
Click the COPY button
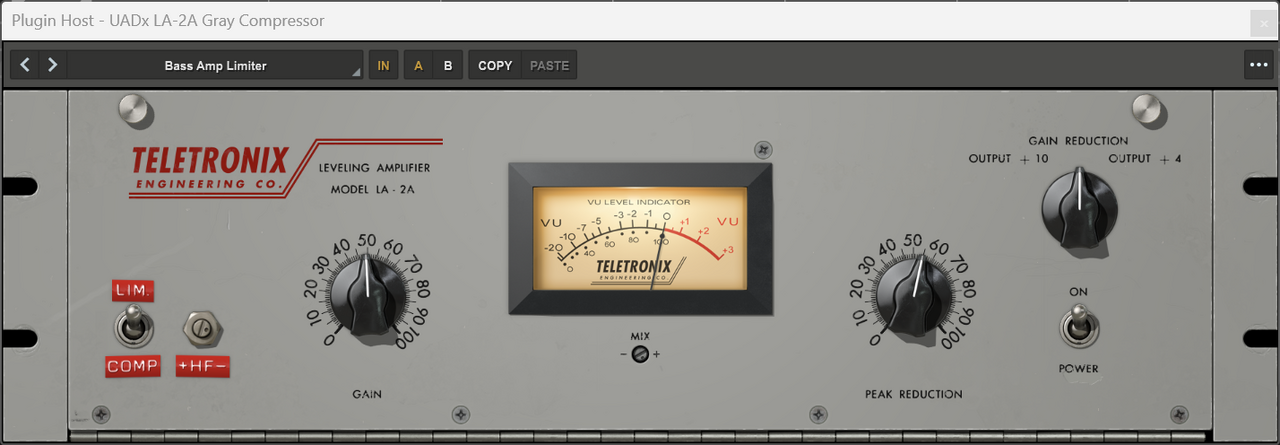495,66
